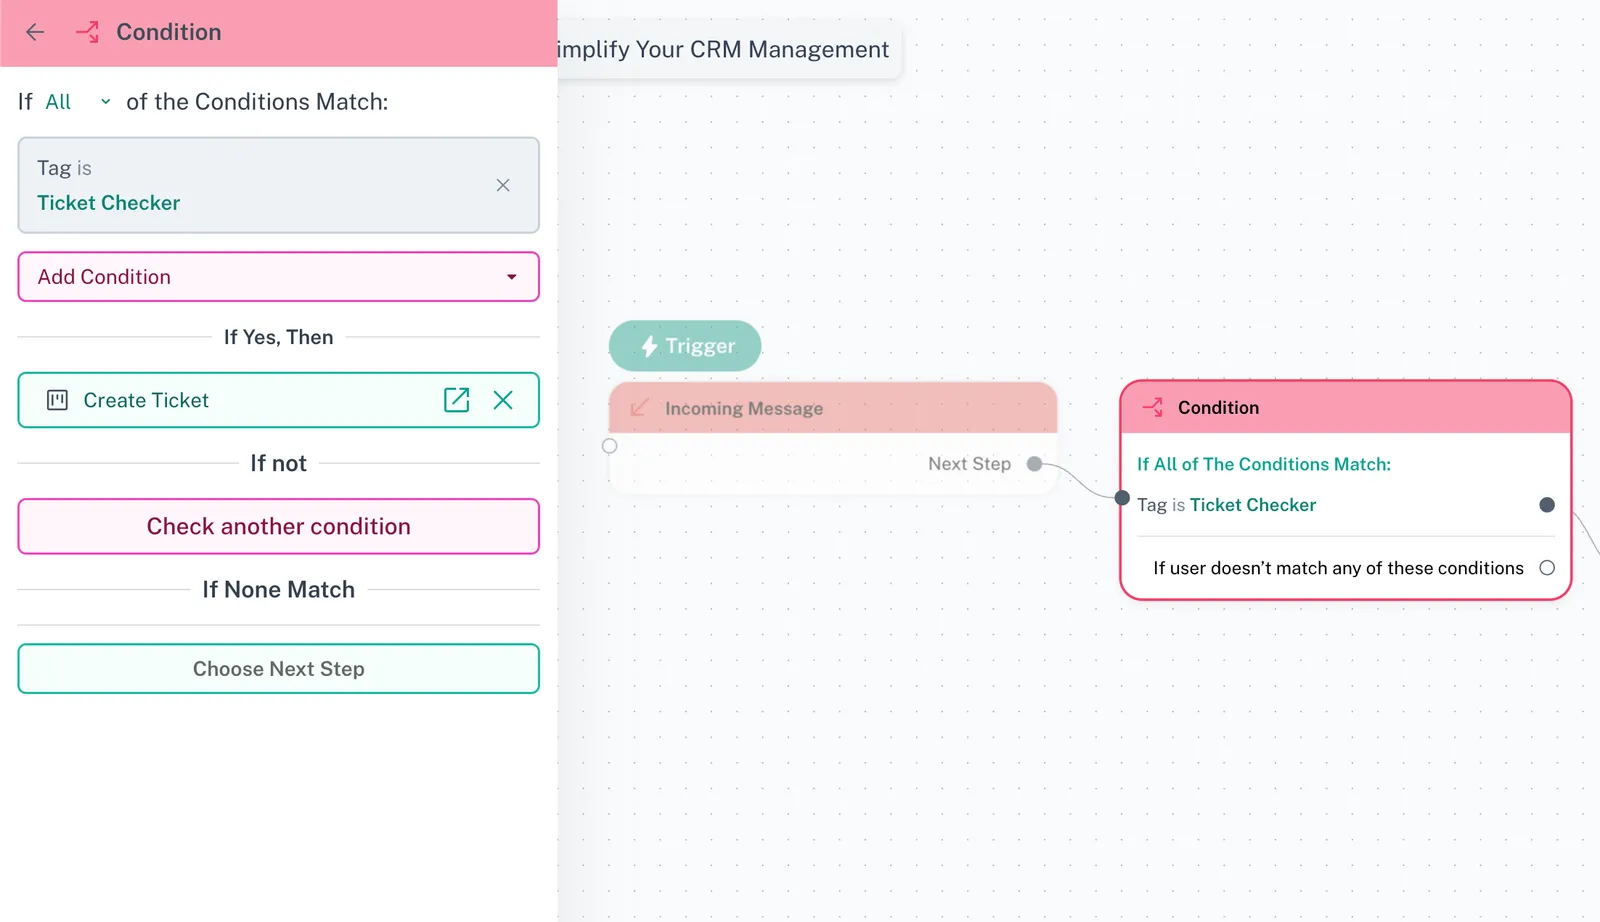1600x922 pixels.
Task: Open the All match-type dropdown
Action: pyautogui.click(x=60, y=102)
